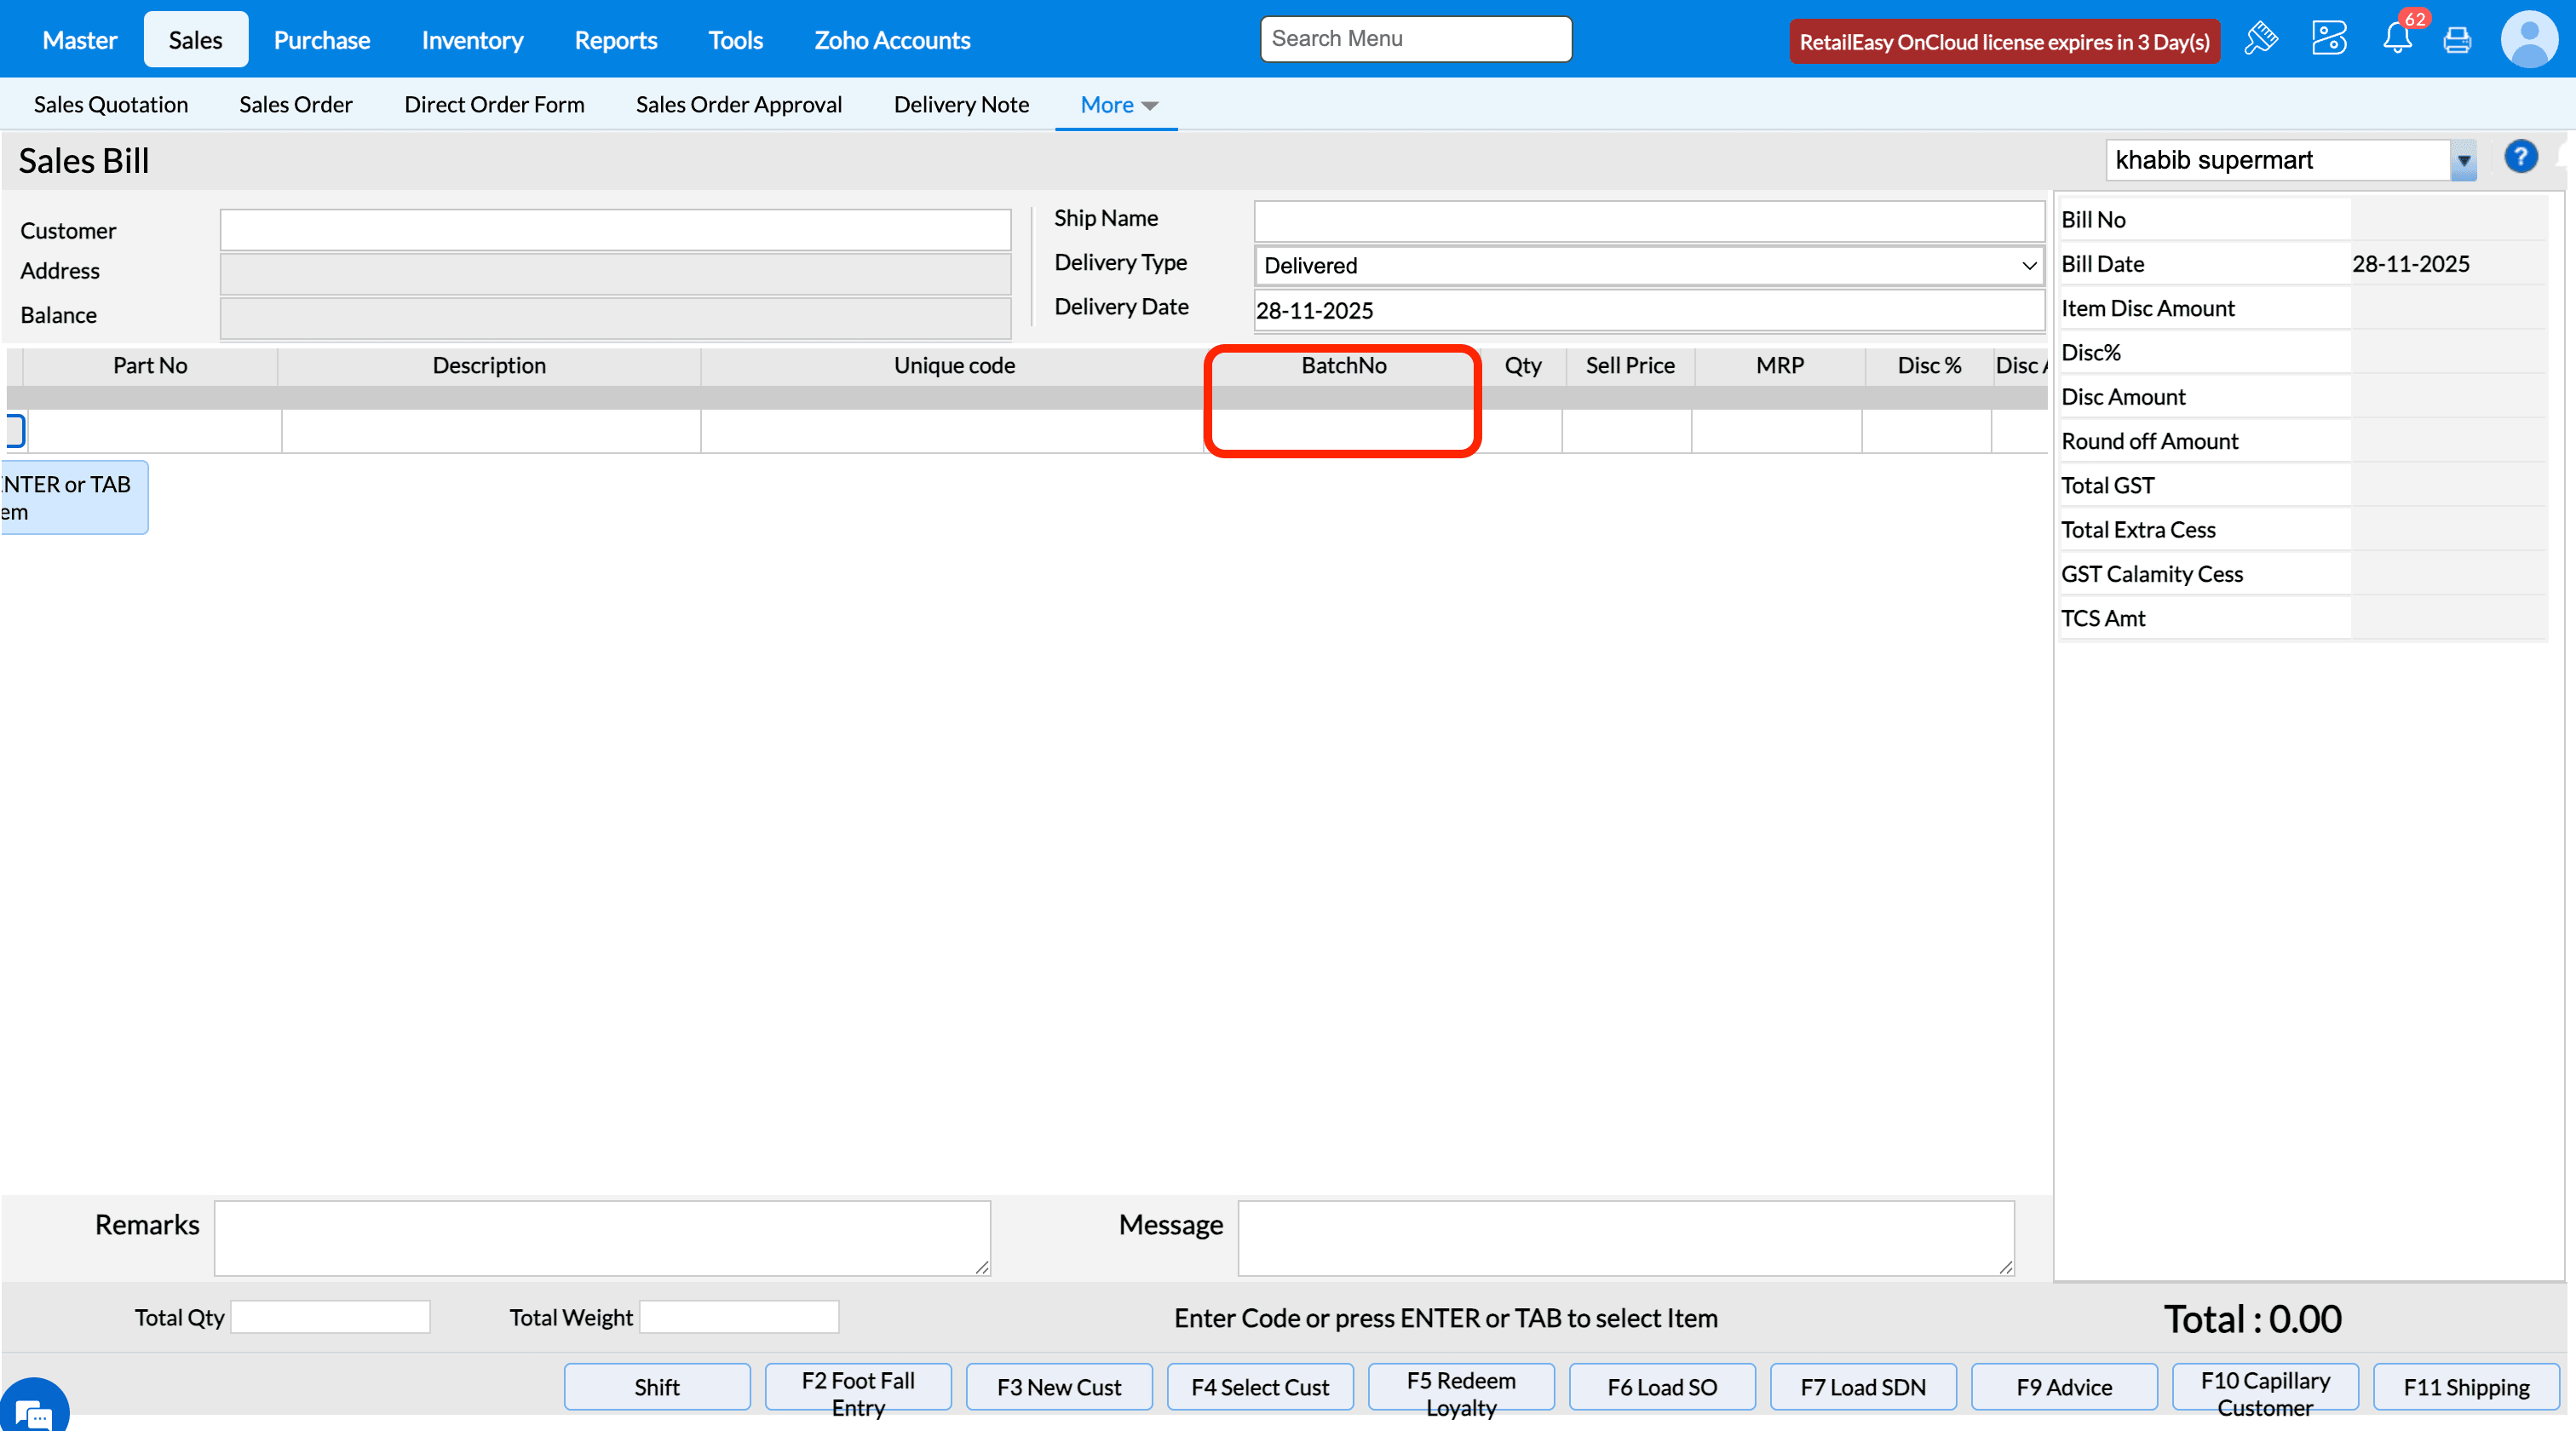Open notifications bell with 62 badge
Screen dimensions: 2576x1431
2396,39
